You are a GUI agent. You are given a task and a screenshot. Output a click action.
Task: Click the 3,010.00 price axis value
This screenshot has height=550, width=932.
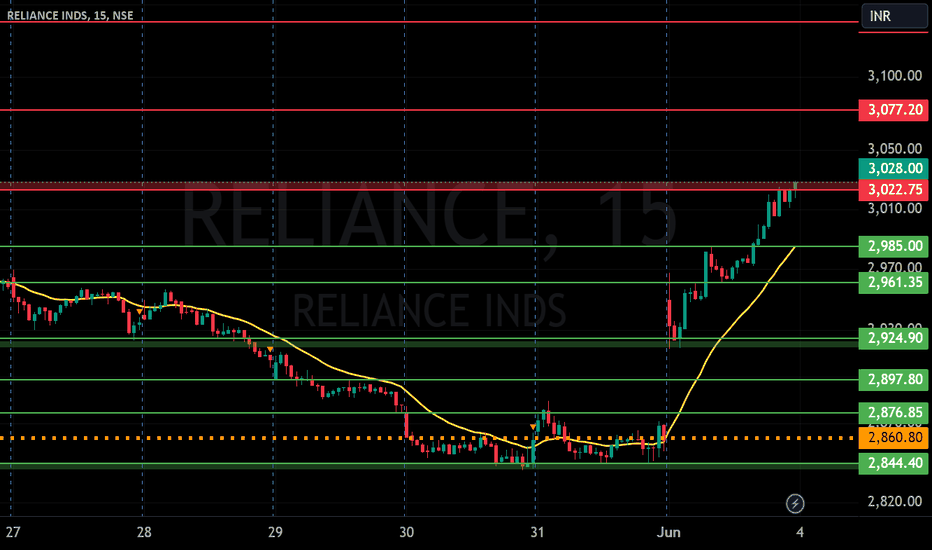pos(895,209)
